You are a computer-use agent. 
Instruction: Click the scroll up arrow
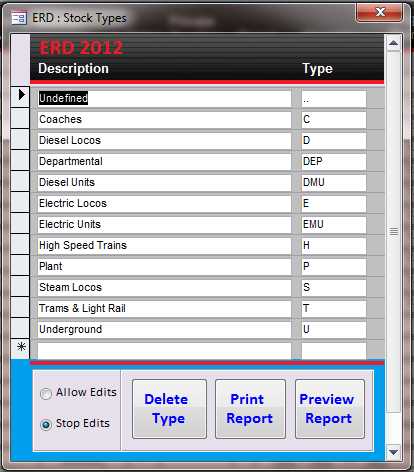coord(393,43)
